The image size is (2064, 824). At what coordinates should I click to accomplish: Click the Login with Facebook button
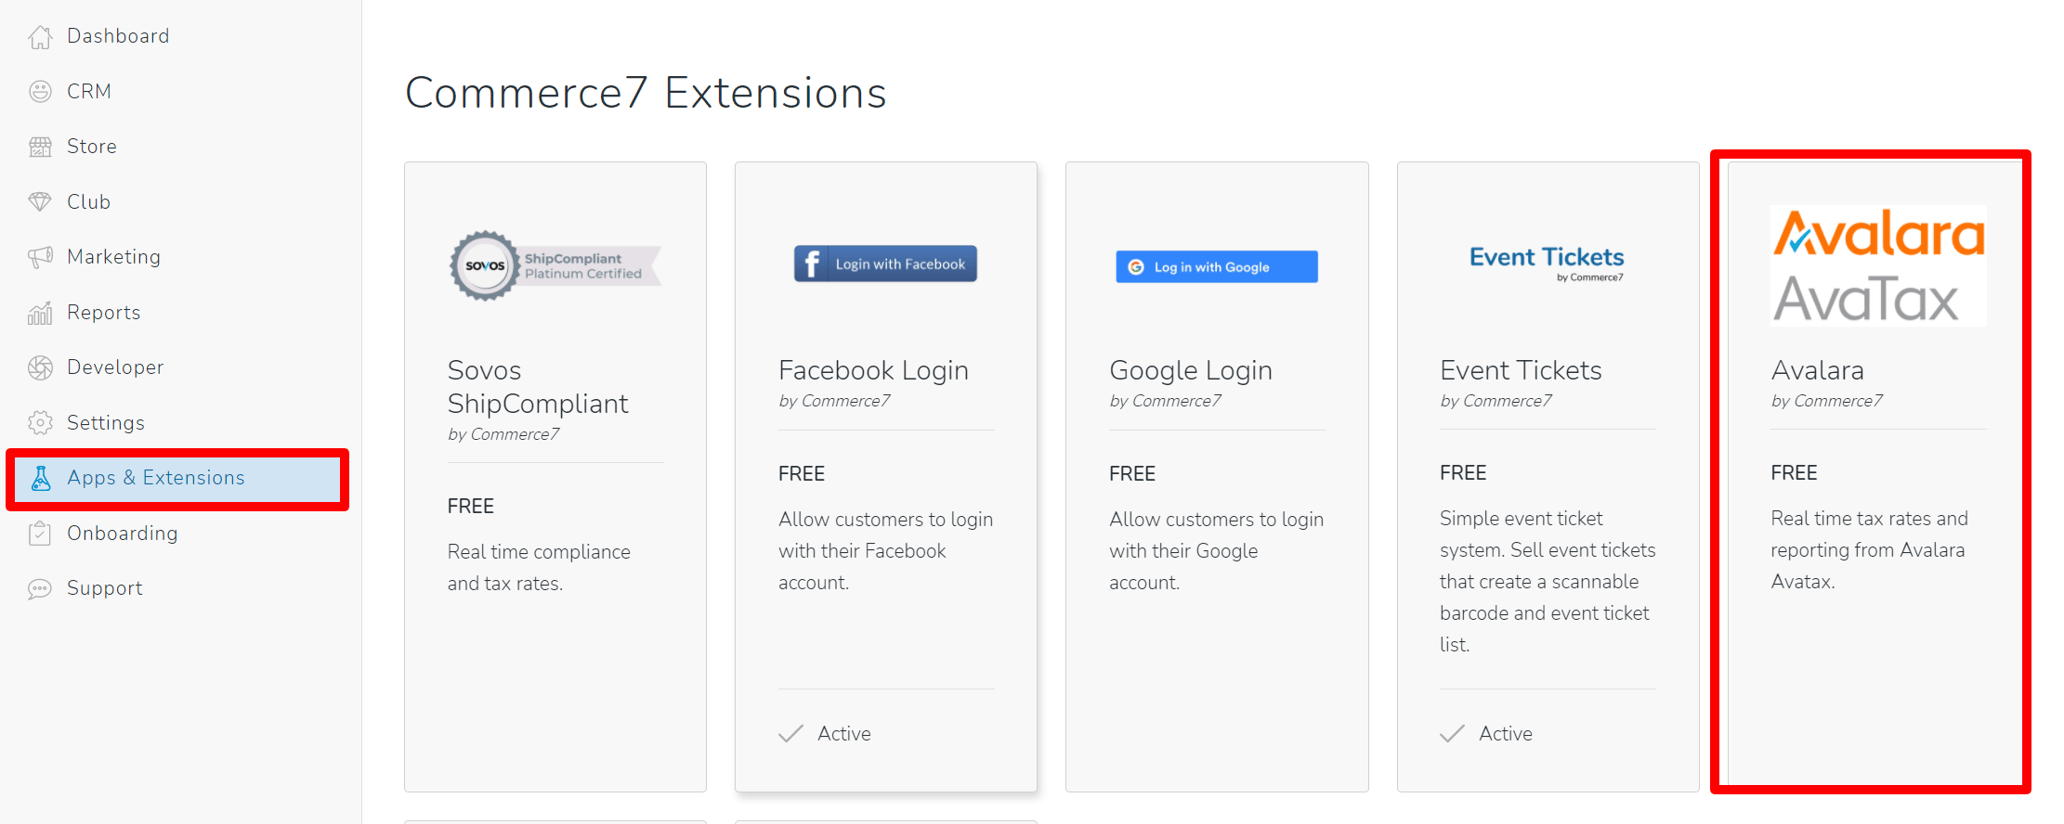(x=884, y=263)
